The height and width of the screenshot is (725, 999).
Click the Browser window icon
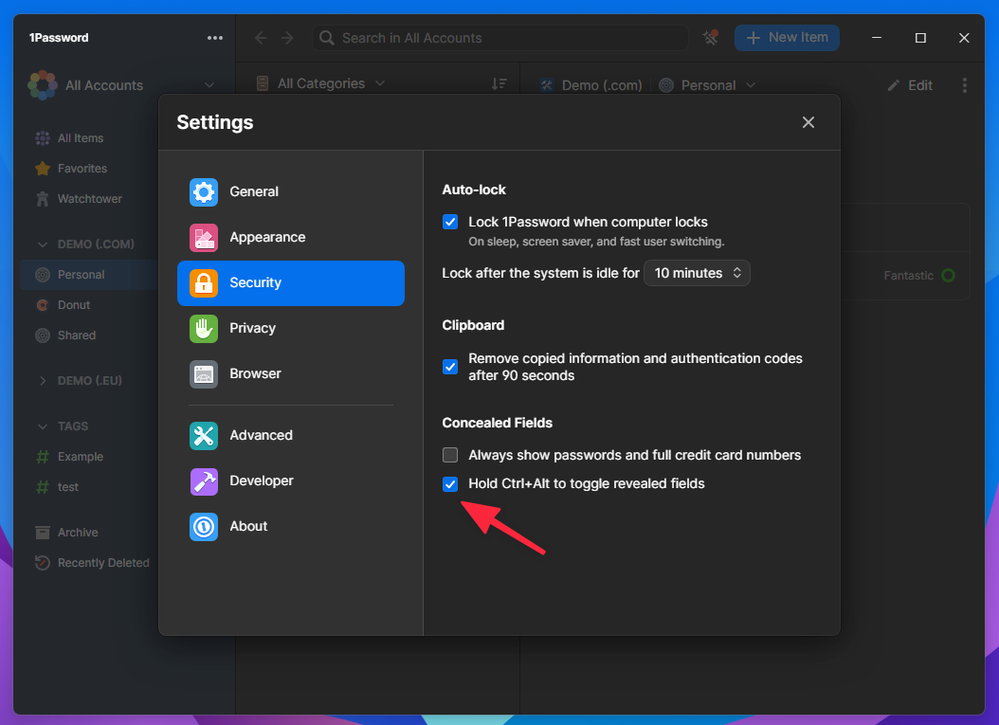[204, 374]
